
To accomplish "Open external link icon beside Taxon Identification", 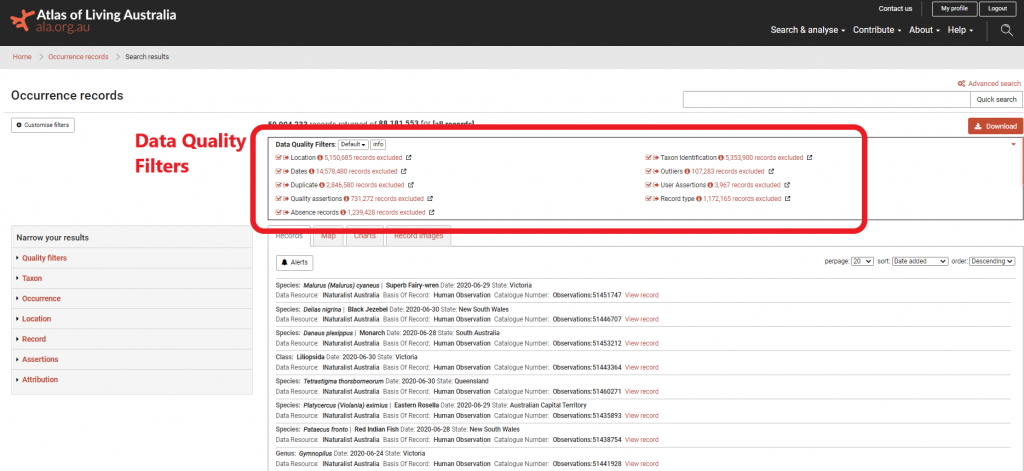I will coord(809,158).
